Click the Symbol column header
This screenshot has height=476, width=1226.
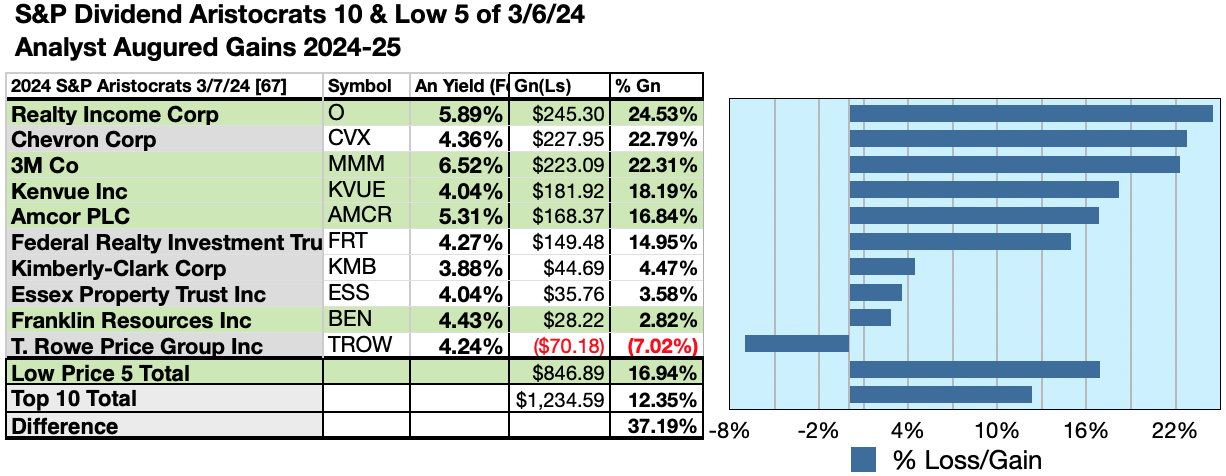tap(359, 86)
